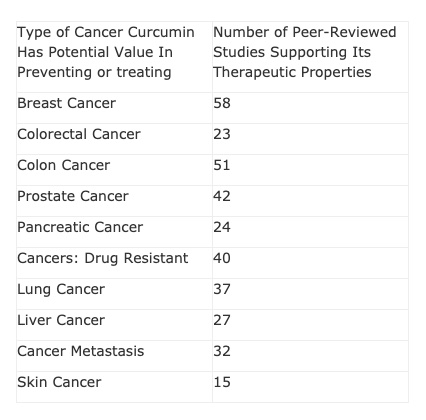Click the number 51 for Colon Cancer
Screen dimensions: 426x420
222,165
